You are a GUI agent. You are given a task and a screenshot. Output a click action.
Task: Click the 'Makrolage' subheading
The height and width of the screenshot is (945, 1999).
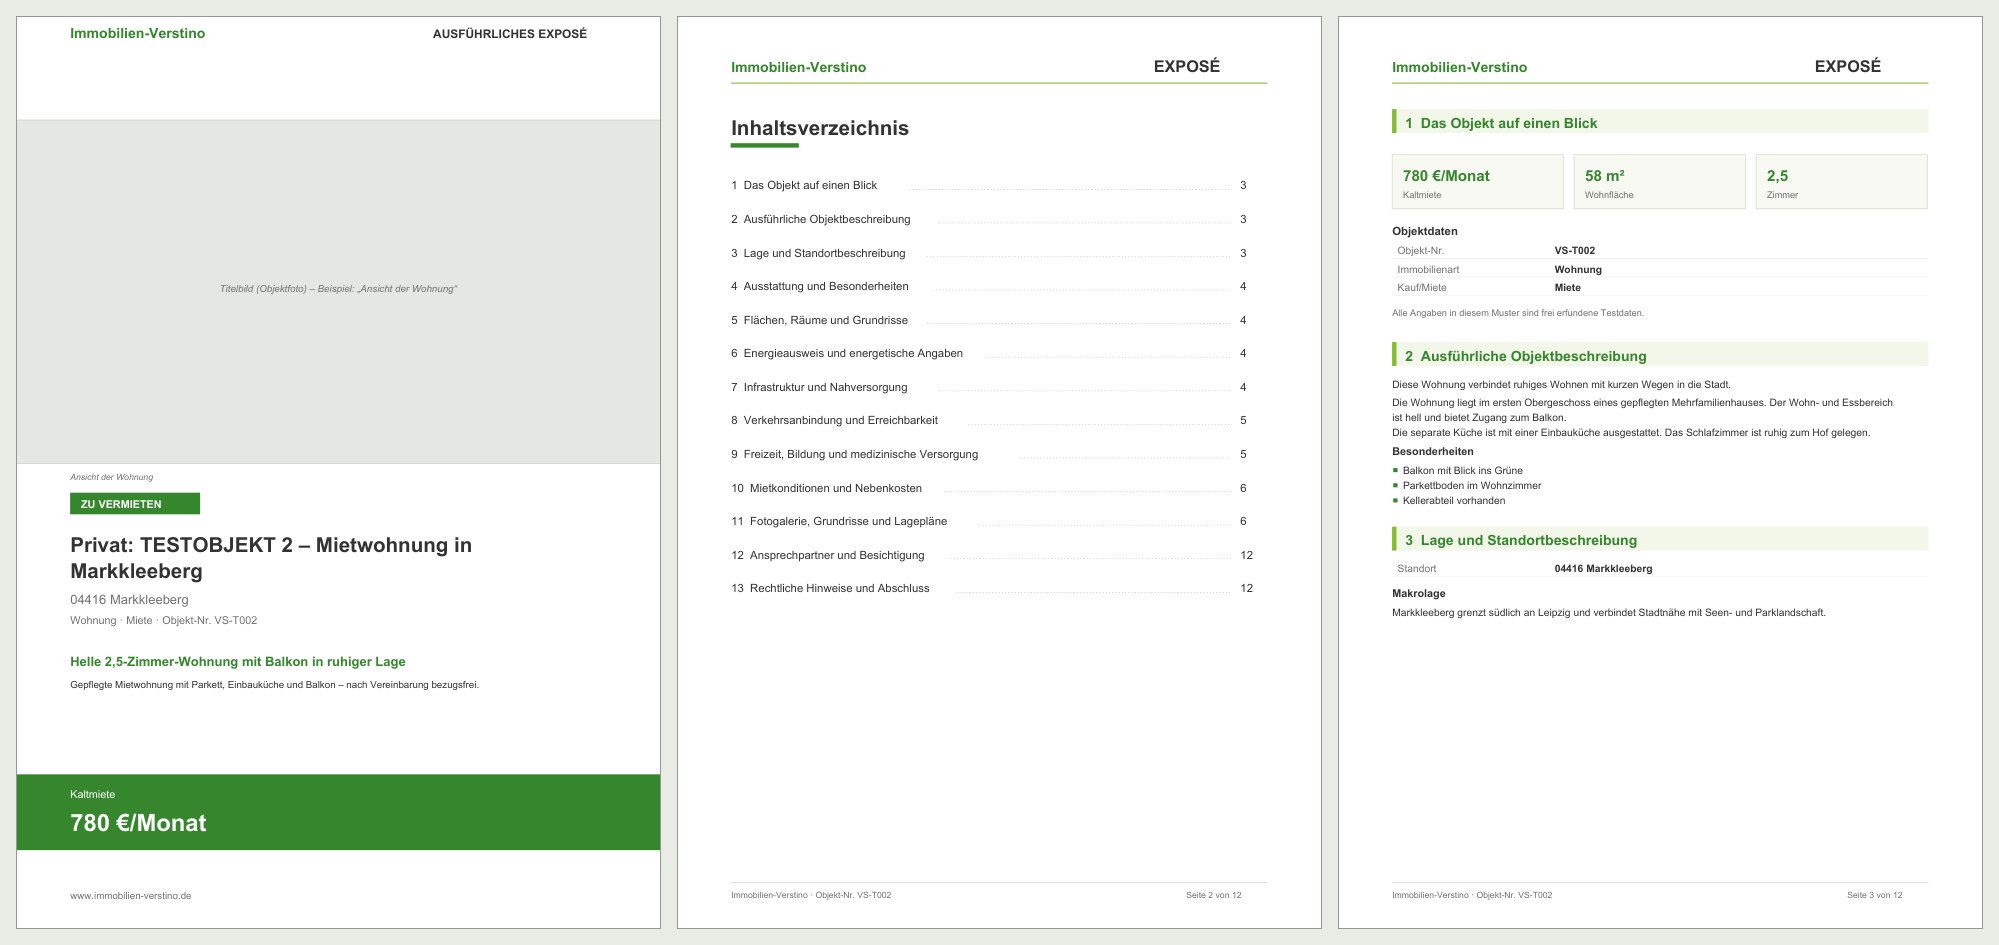[1418, 594]
